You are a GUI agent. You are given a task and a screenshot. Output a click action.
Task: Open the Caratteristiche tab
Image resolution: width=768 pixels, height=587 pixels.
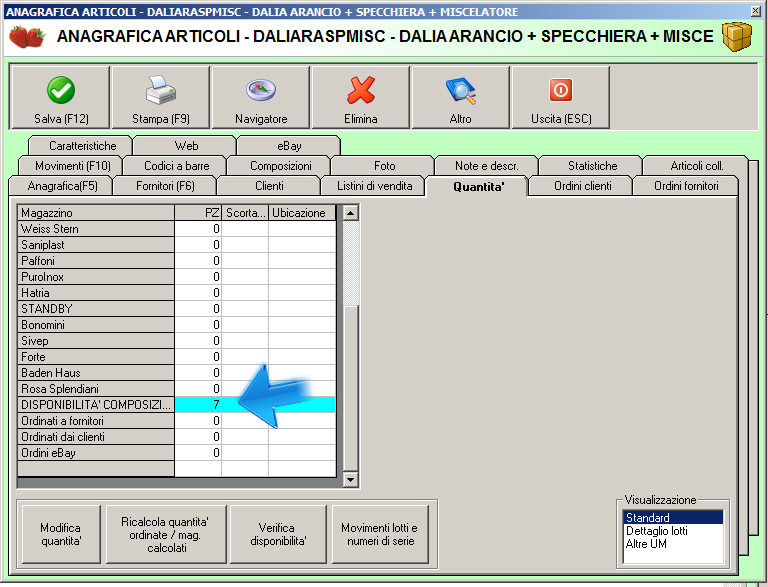81,146
